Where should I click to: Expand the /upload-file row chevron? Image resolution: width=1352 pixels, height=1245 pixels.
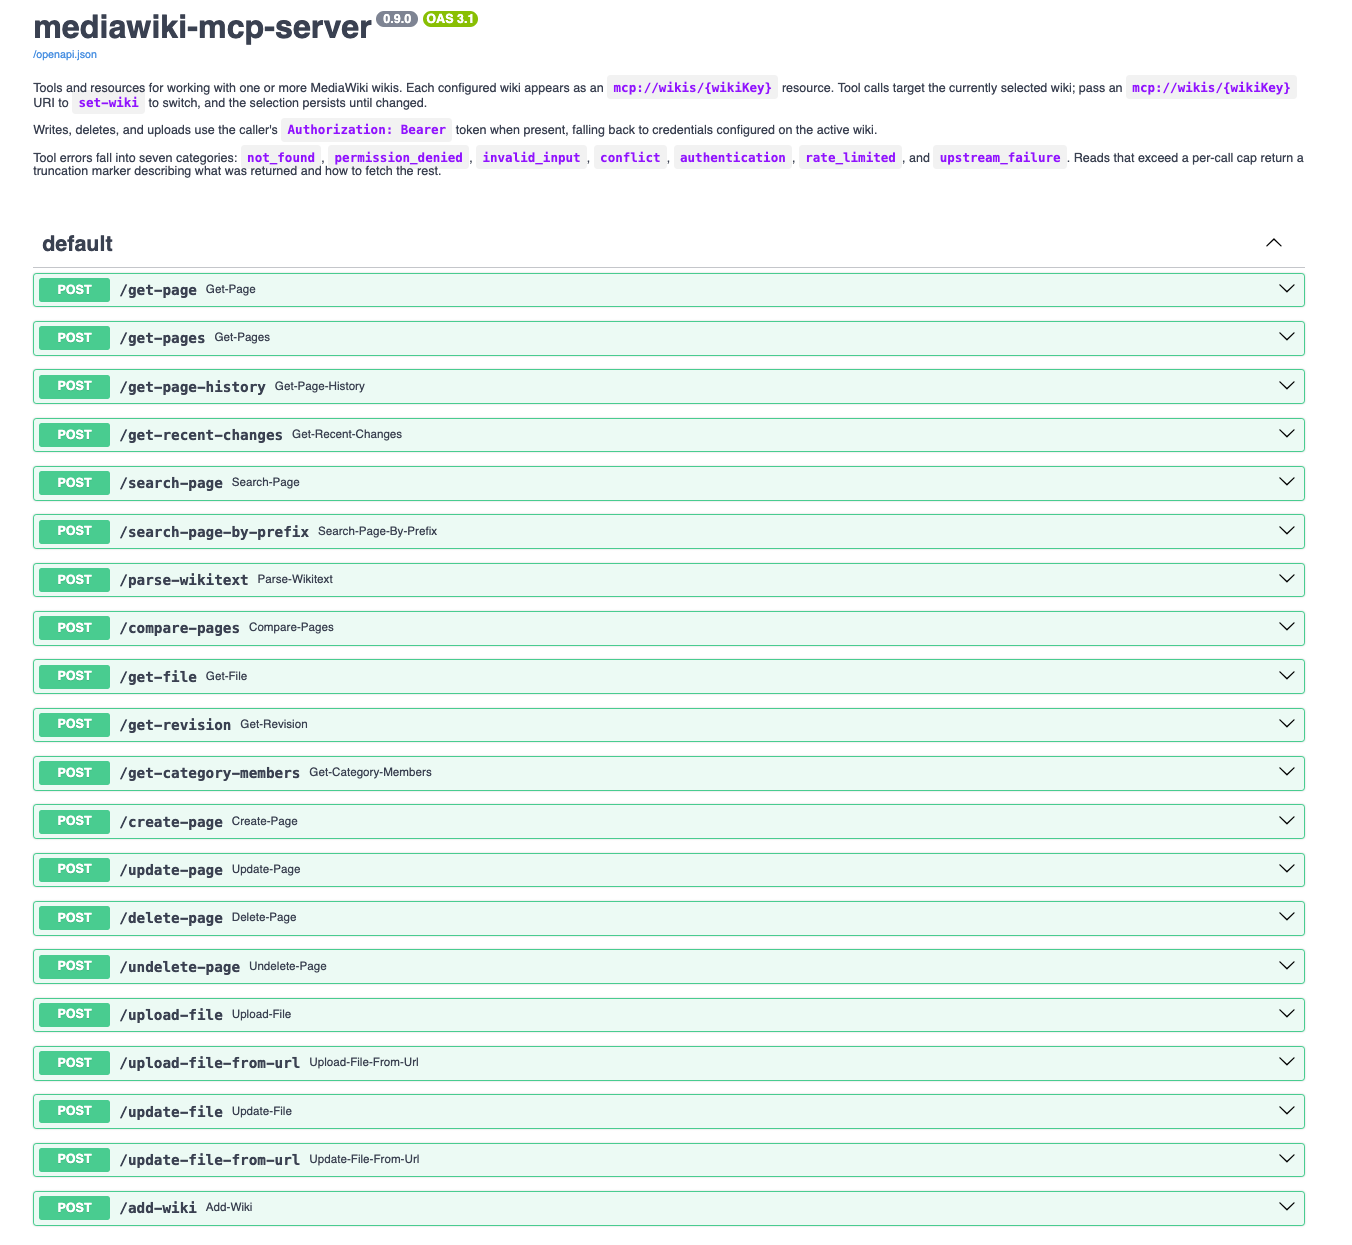(x=1287, y=1014)
